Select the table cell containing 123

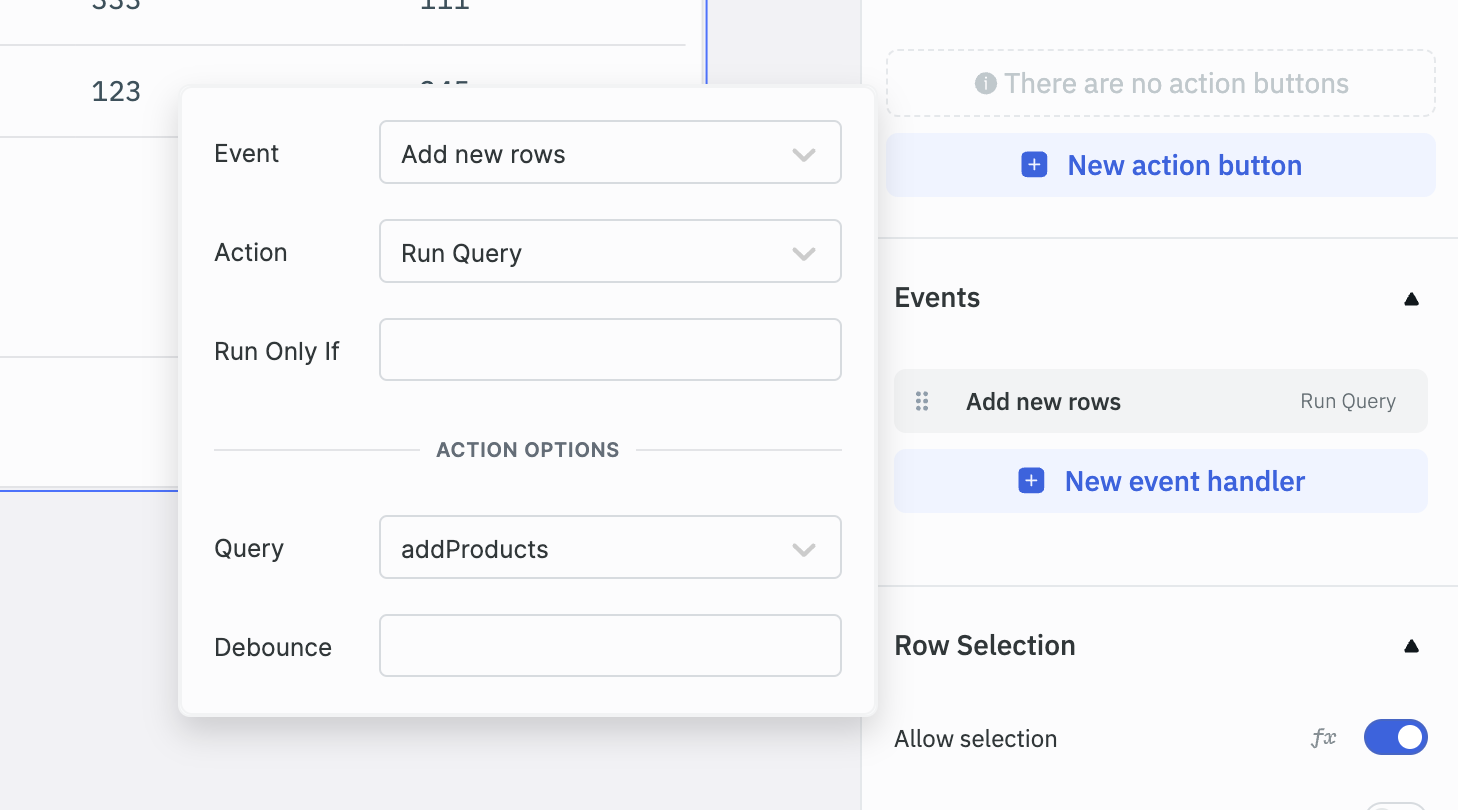116,92
